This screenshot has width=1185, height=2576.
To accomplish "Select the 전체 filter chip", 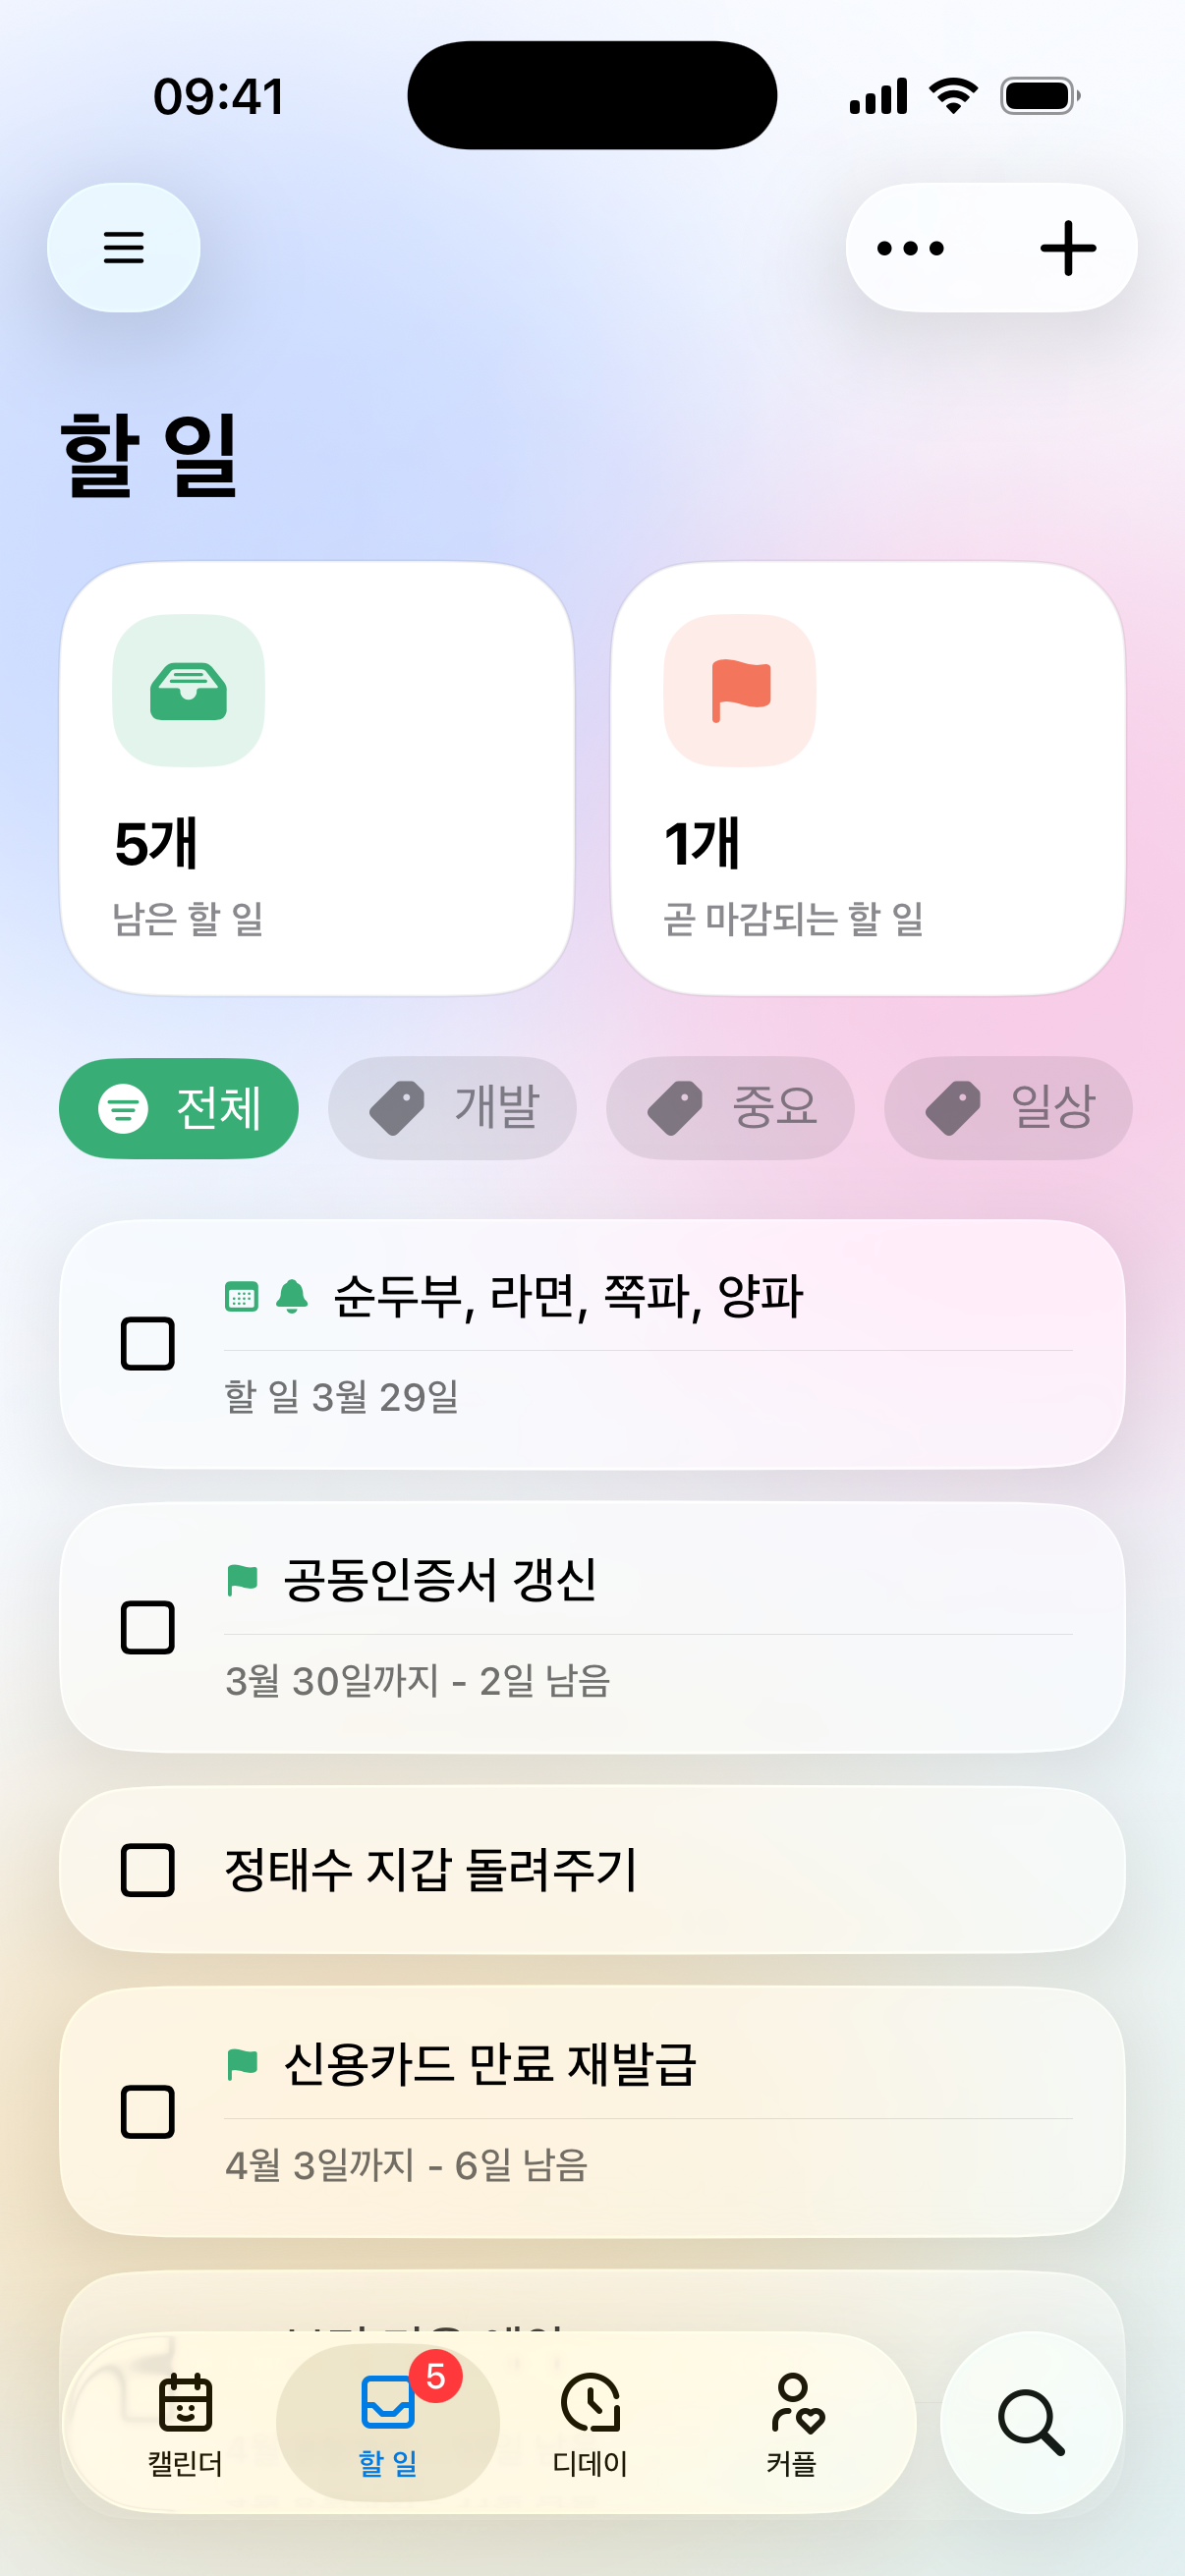I will click(179, 1108).
